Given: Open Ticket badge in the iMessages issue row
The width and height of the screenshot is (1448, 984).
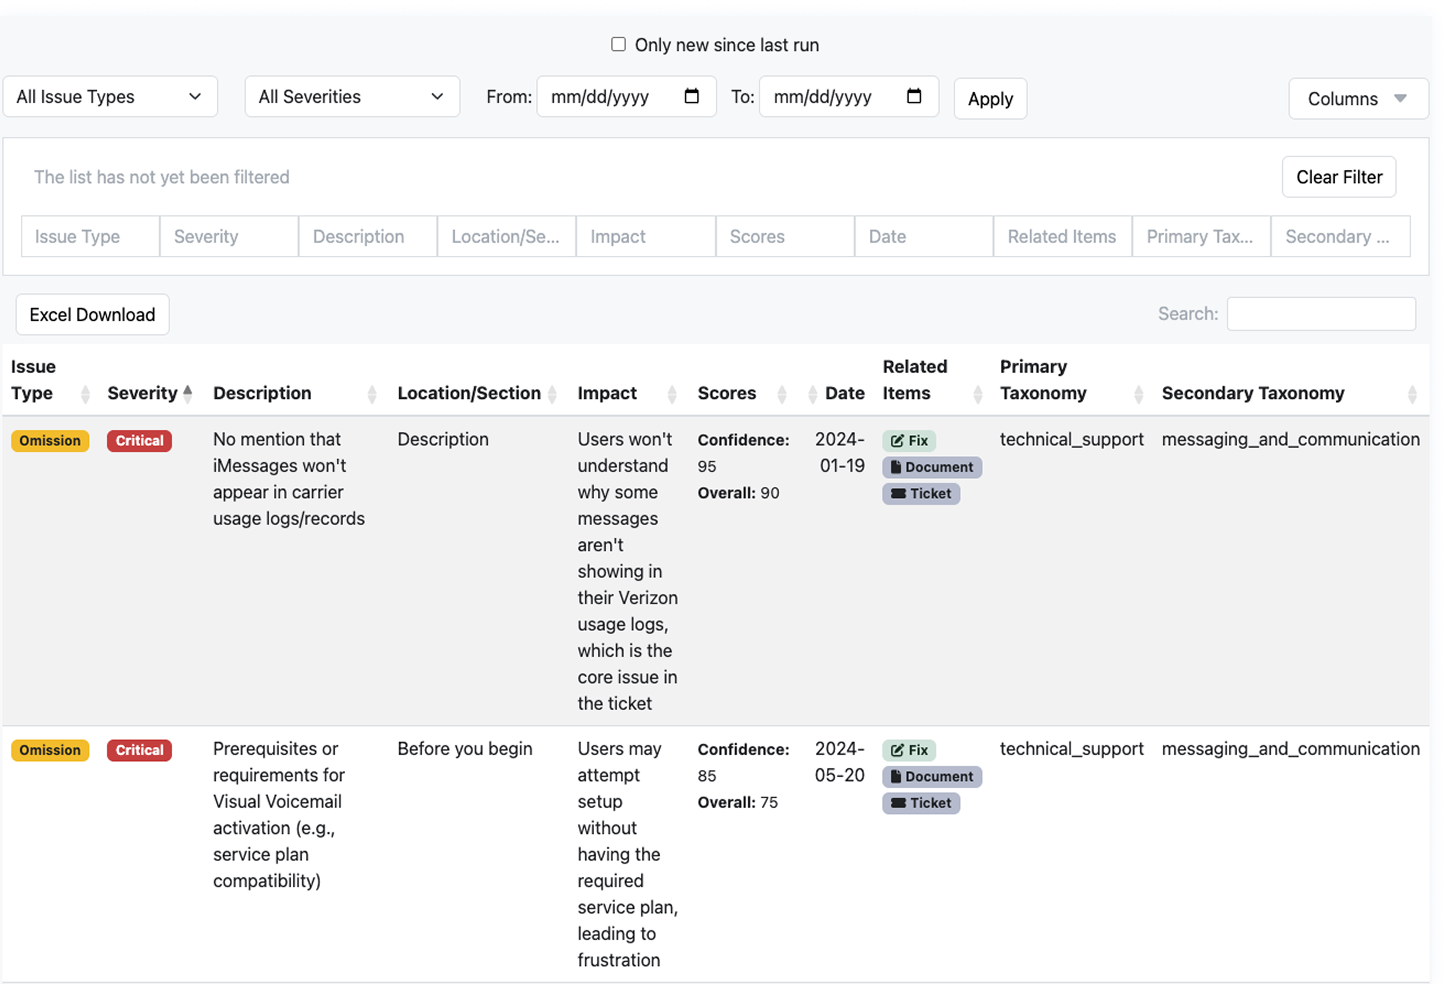Looking at the screenshot, I should pyautogui.click(x=921, y=494).
